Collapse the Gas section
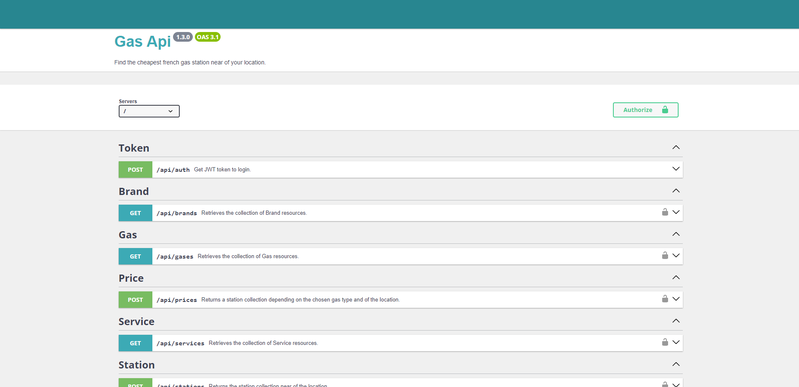This screenshot has width=799, height=387. tap(676, 234)
